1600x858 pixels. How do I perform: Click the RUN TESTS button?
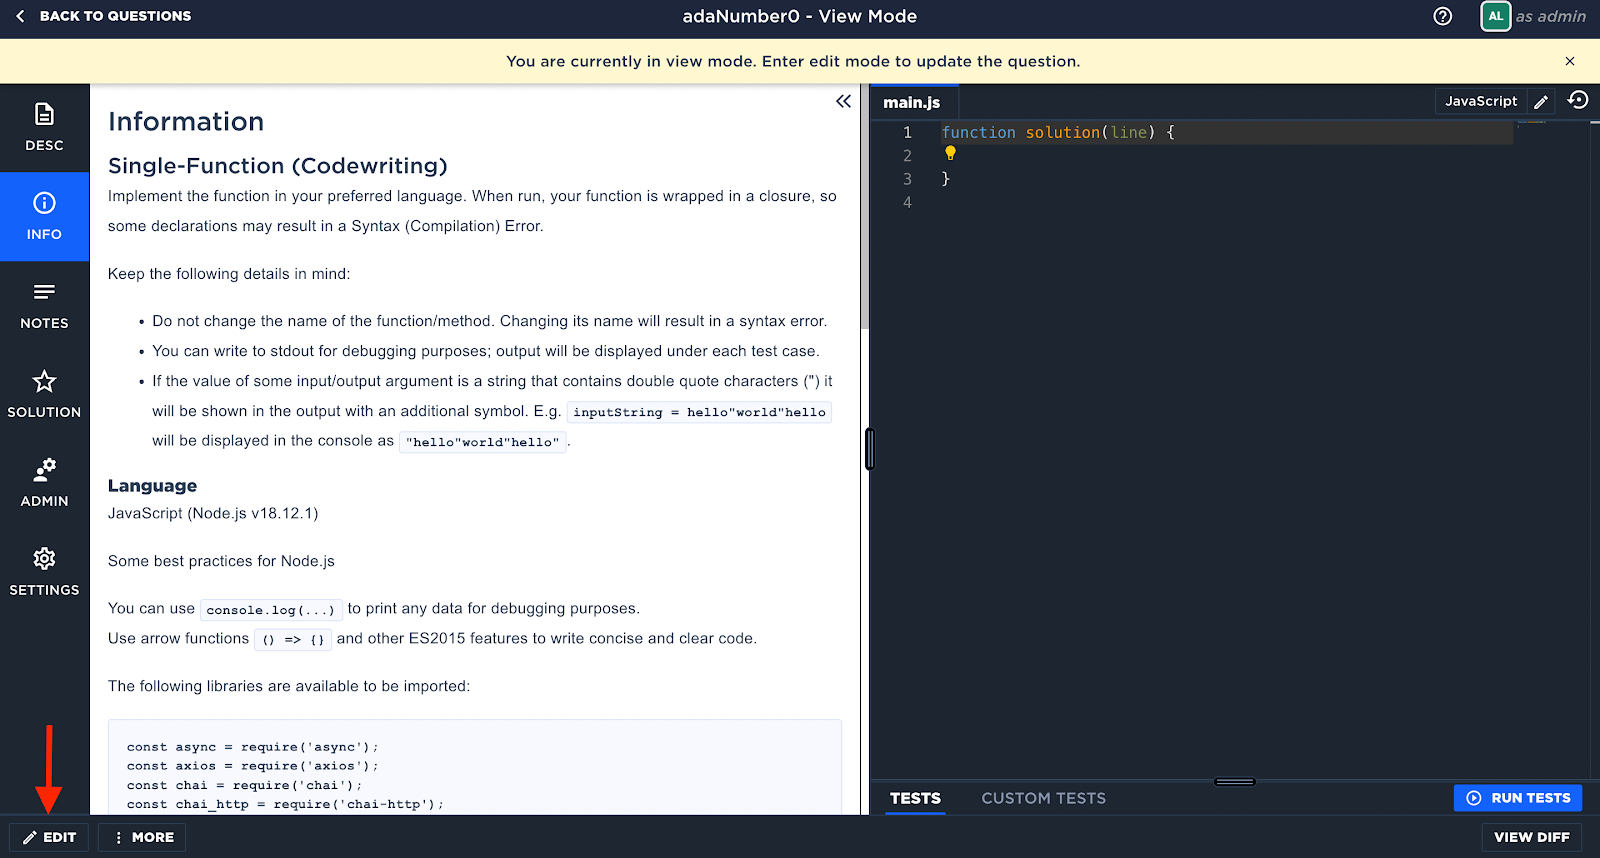[x=1518, y=798]
